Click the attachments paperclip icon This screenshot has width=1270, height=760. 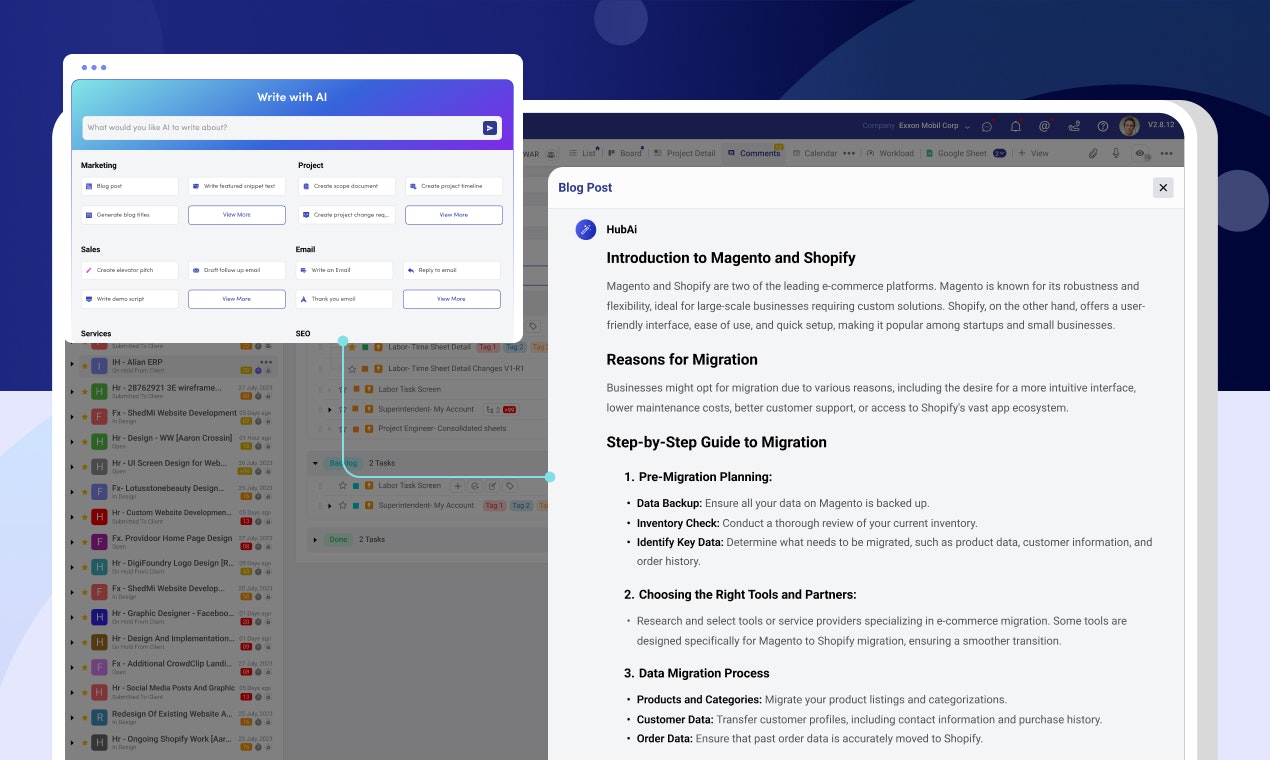1093,153
